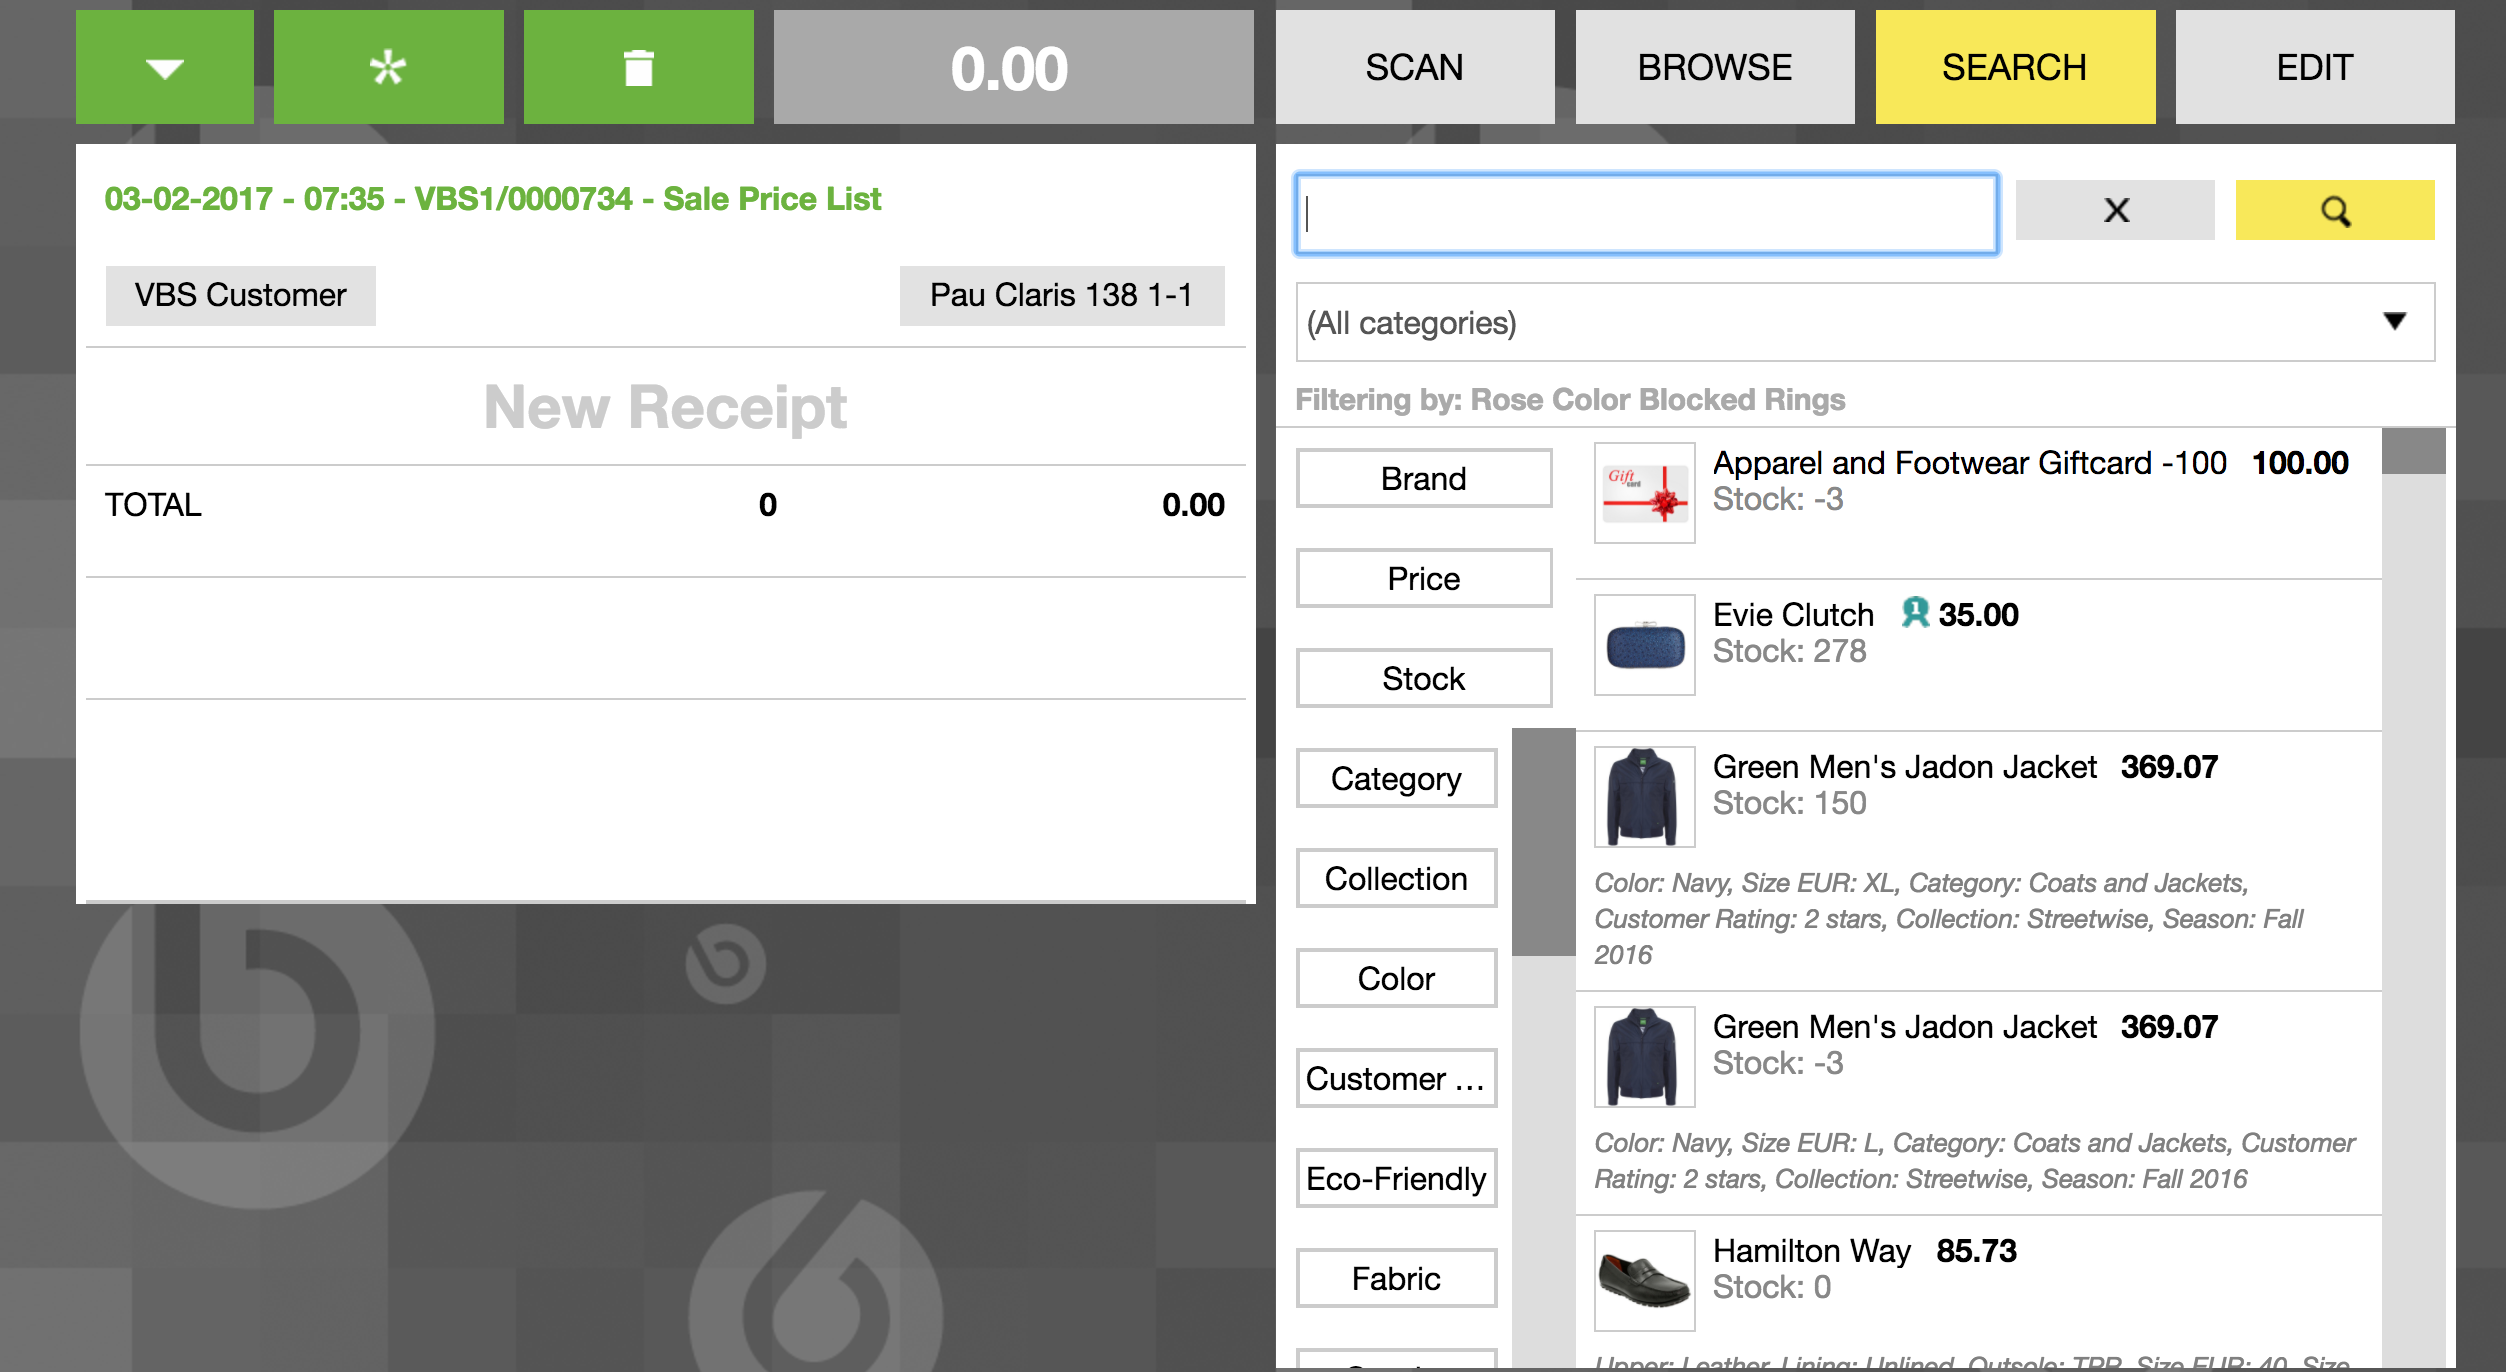Open the All categories dropdown
2506x1372 pixels.
coord(1864,322)
